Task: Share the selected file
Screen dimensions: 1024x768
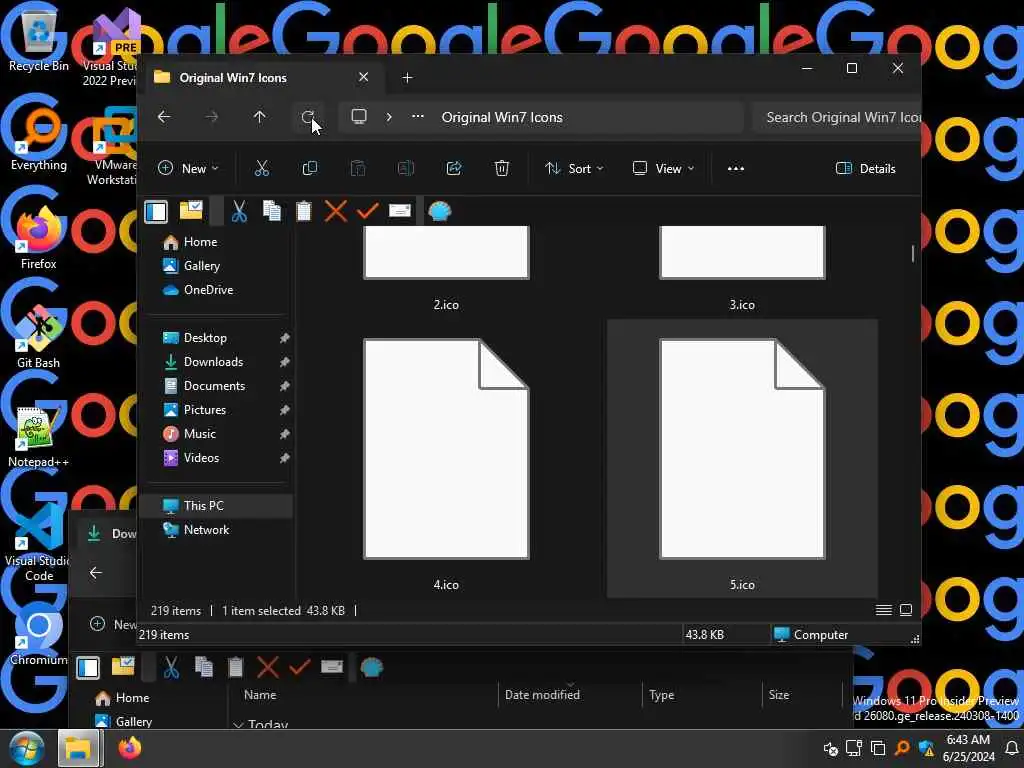Action: pyautogui.click(x=454, y=168)
